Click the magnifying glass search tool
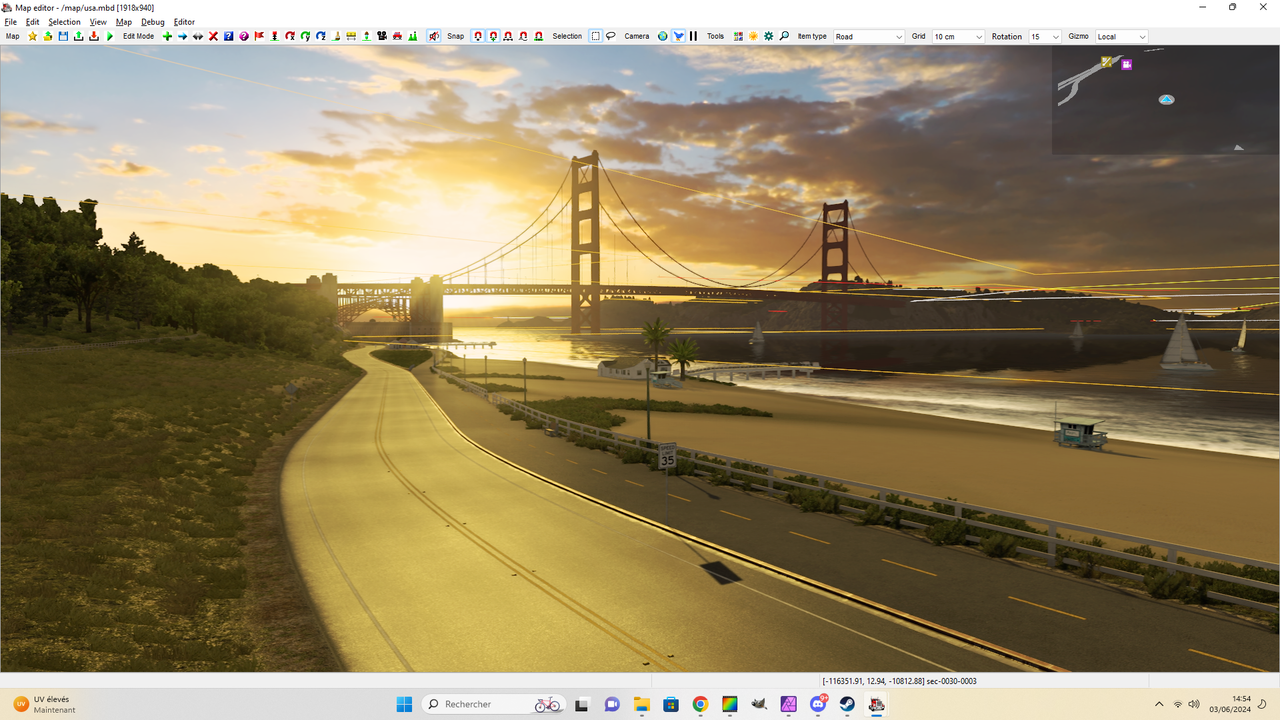Image resolution: width=1280 pixels, height=720 pixels. point(784,36)
